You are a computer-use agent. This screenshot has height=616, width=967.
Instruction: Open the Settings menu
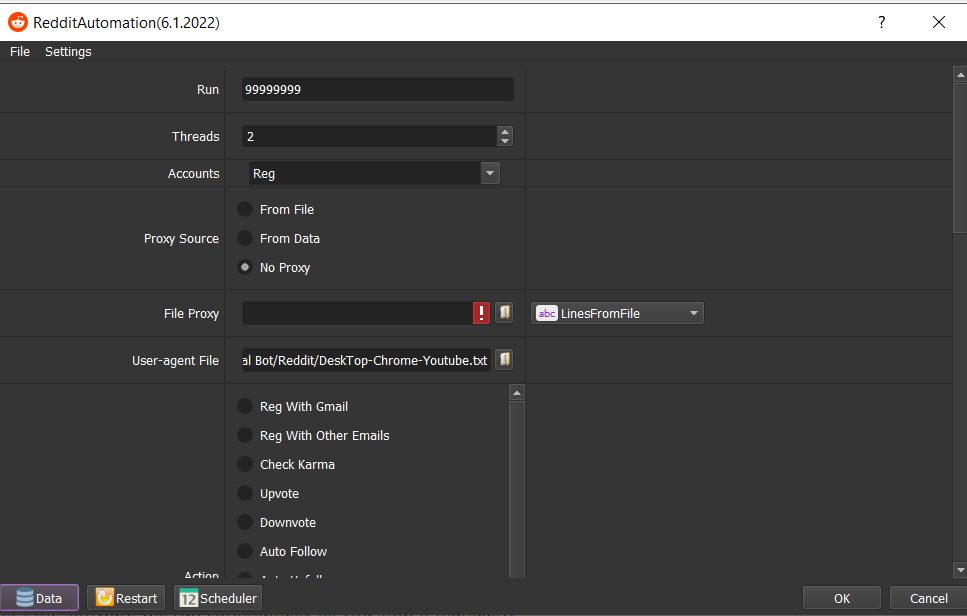click(x=68, y=52)
